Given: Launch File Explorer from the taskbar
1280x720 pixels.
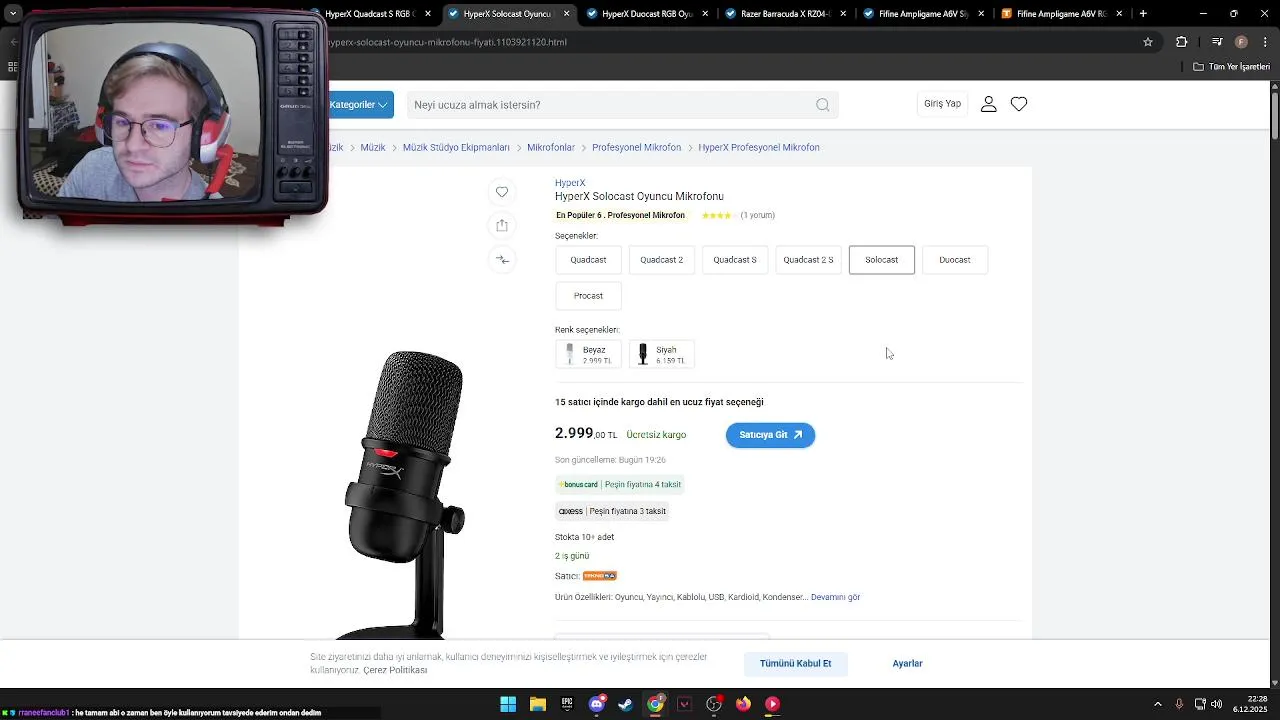Looking at the screenshot, I should (537, 704).
